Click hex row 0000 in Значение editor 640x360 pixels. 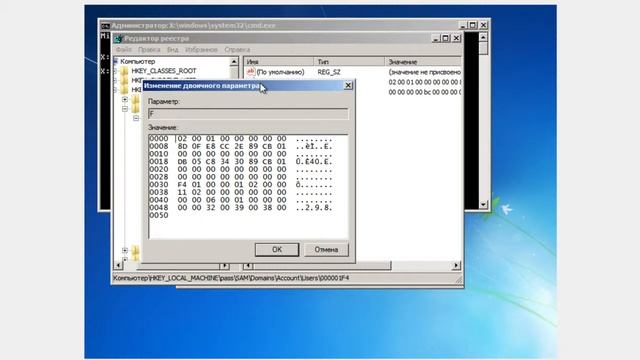(241, 139)
